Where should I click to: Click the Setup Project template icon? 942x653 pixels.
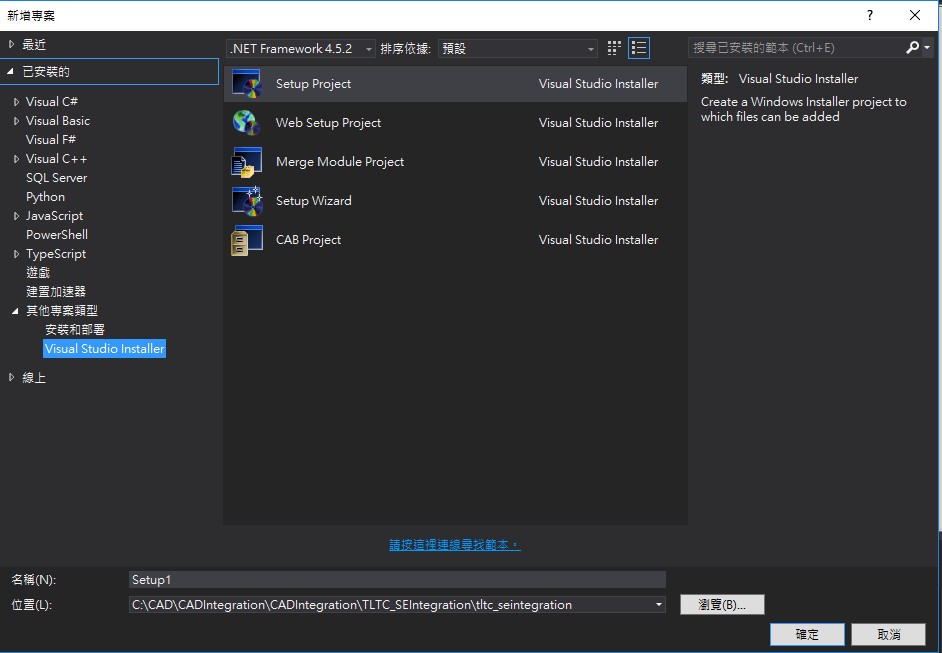tap(247, 84)
